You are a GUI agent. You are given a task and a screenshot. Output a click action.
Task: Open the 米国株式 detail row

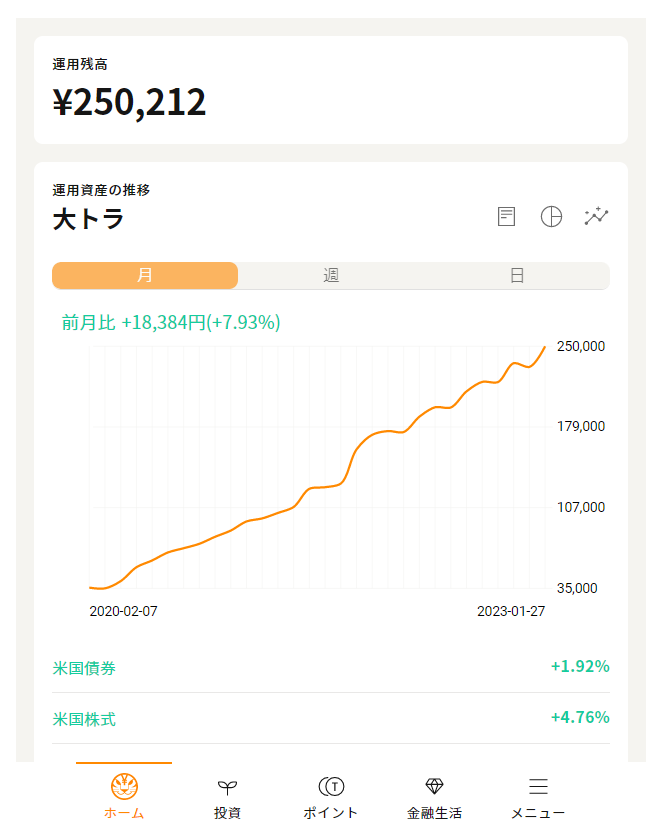point(330,720)
